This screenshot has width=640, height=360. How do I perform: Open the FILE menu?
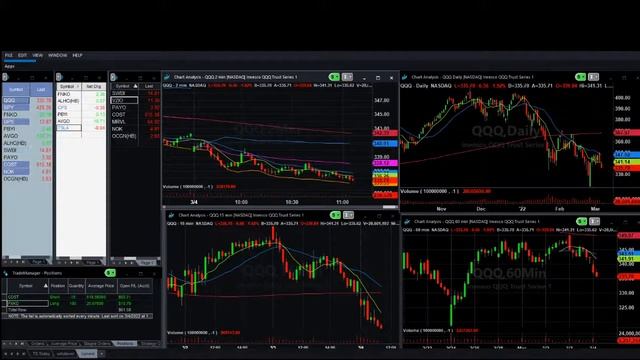click(x=9, y=55)
